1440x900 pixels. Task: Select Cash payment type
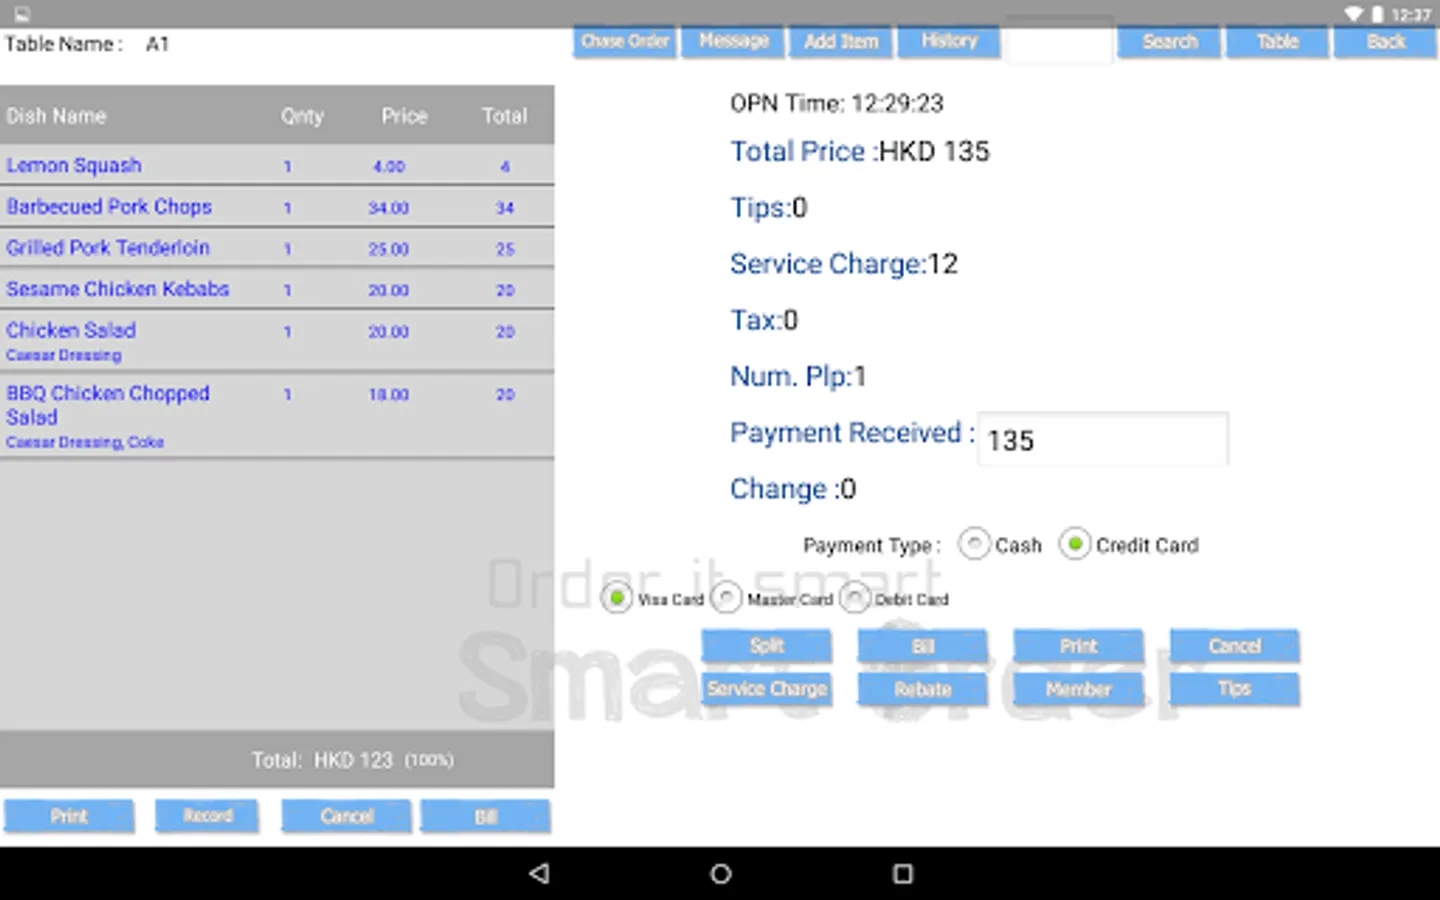click(x=974, y=544)
